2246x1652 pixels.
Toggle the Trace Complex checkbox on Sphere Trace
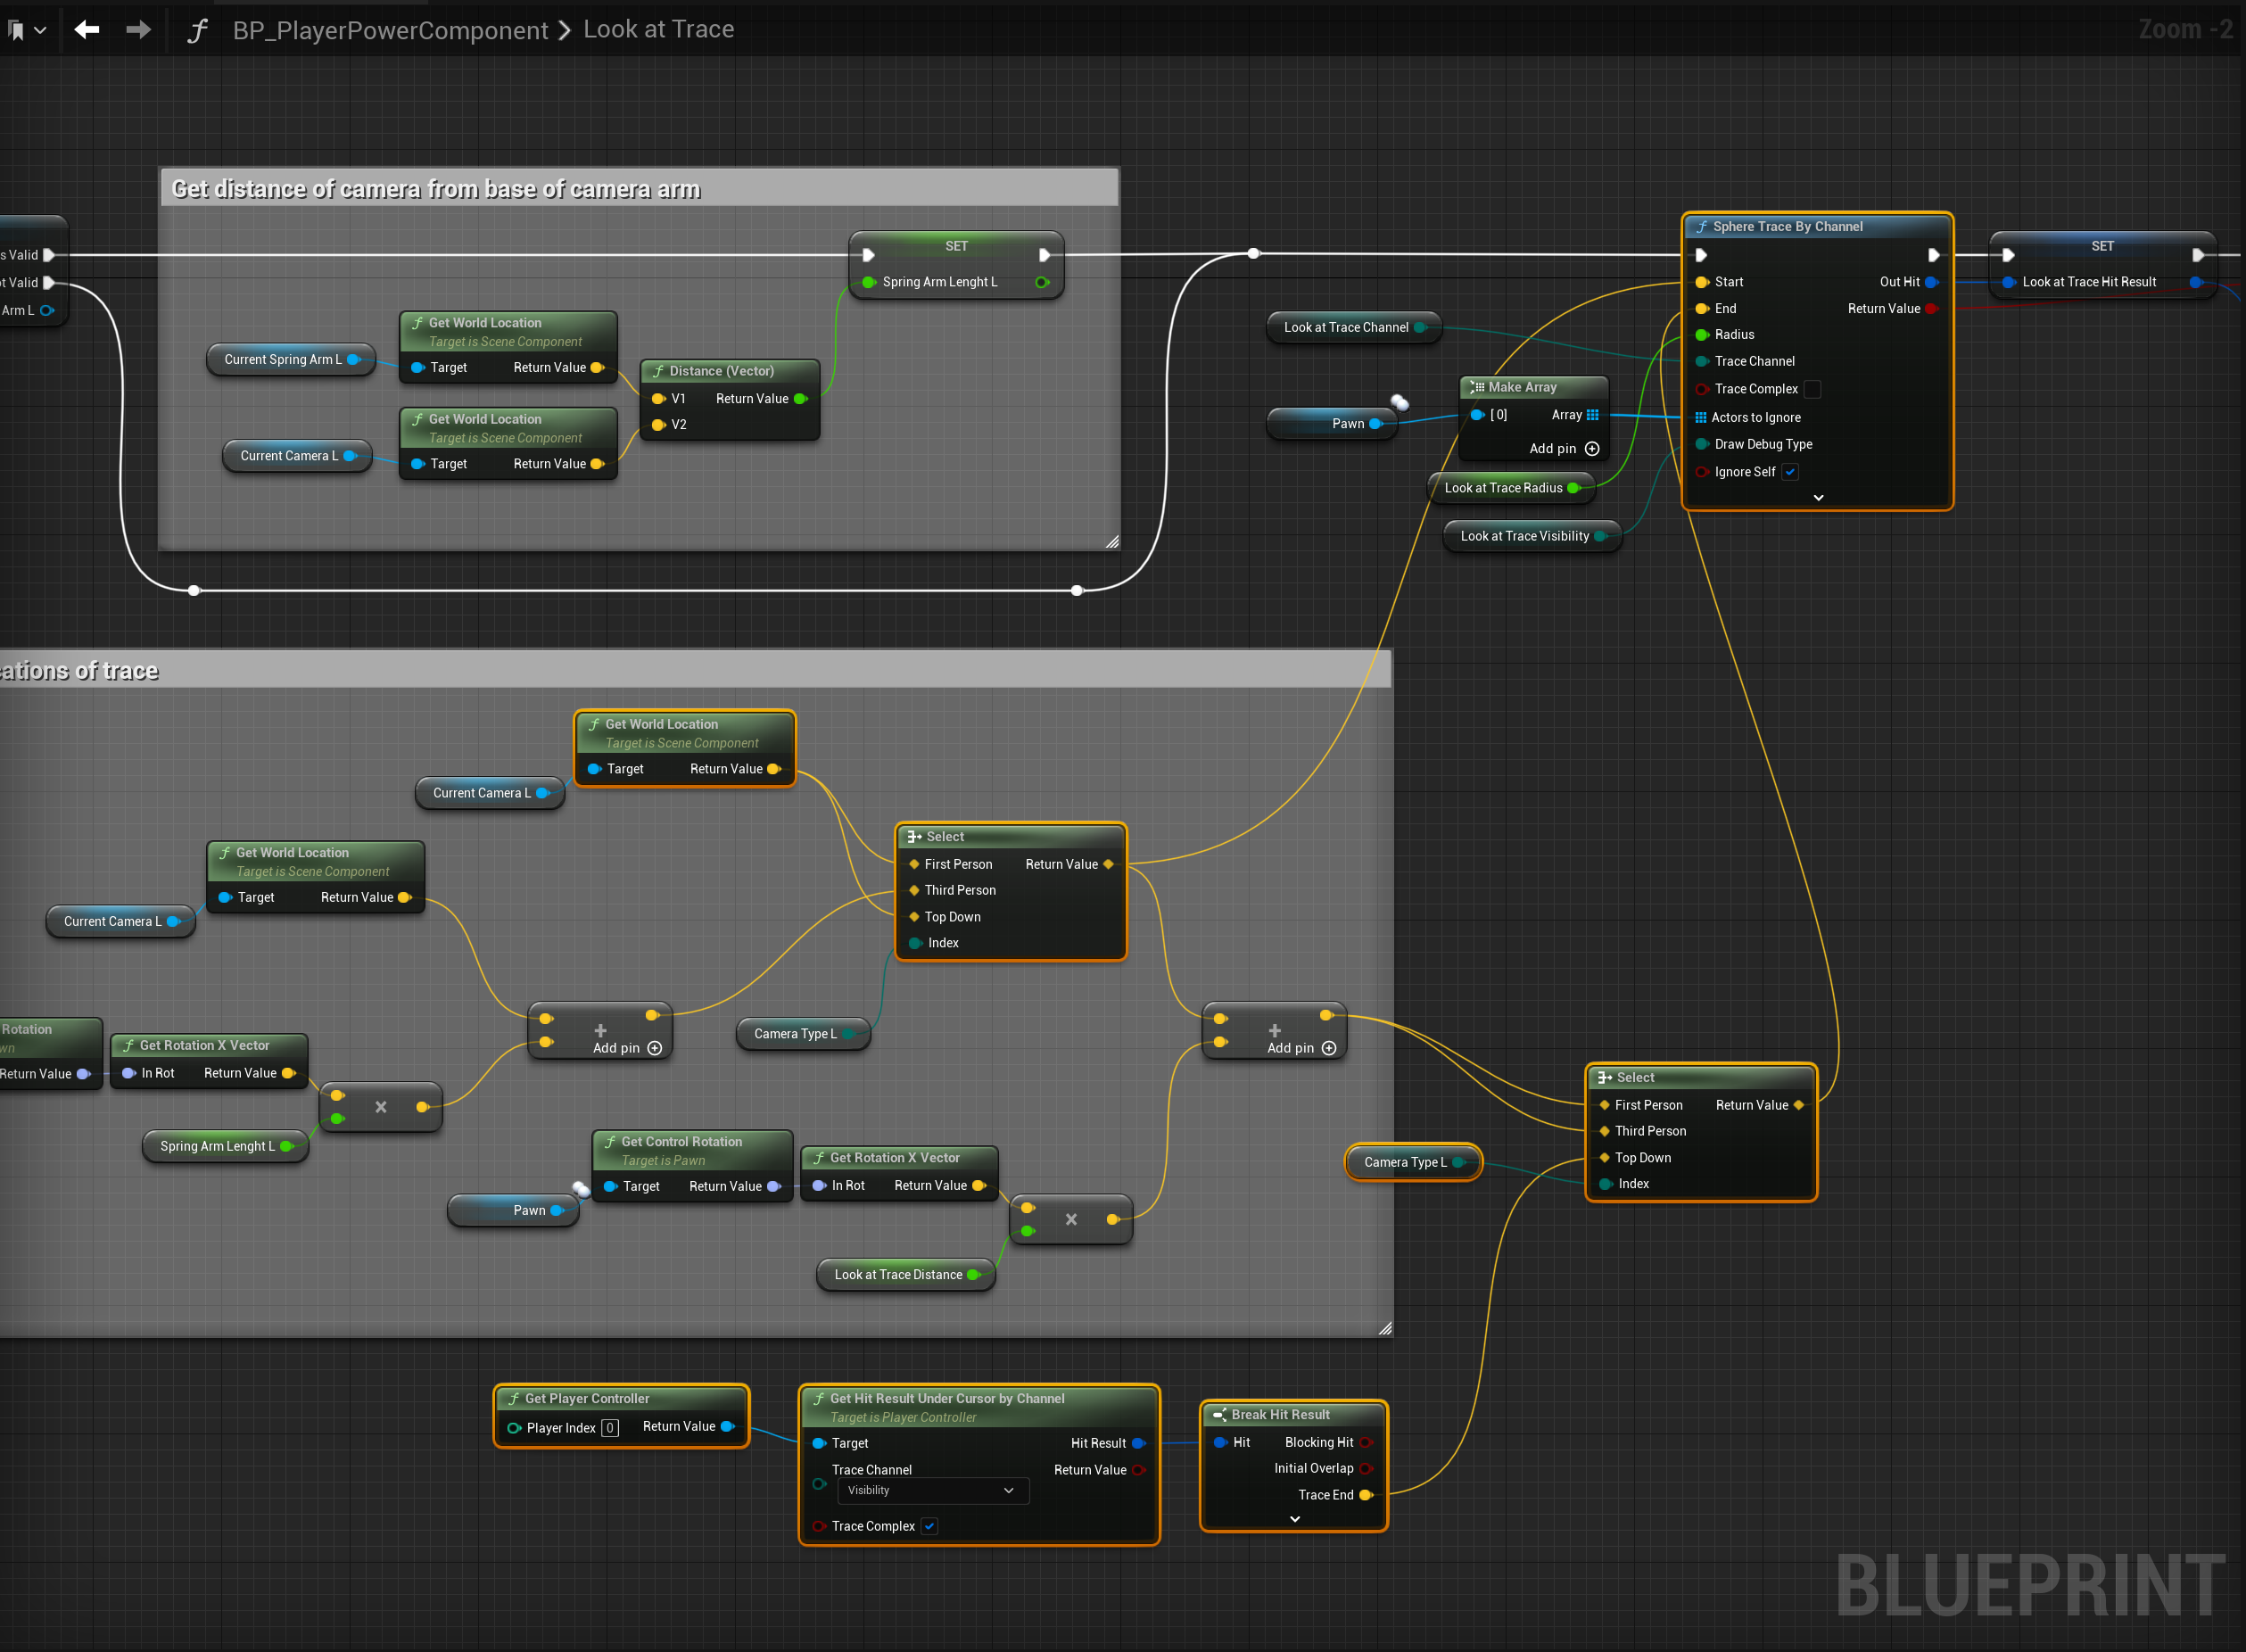tap(1813, 389)
